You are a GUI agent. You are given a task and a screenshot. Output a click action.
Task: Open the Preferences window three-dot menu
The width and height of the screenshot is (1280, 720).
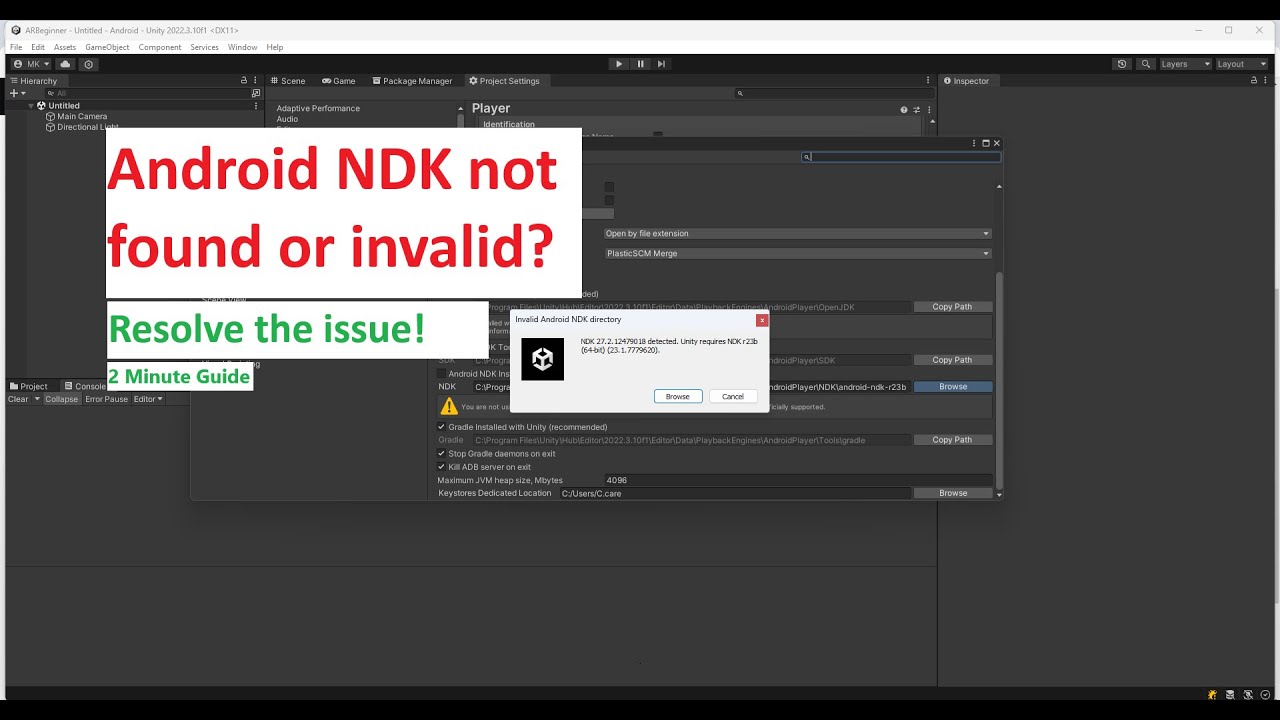(x=974, y=143)
